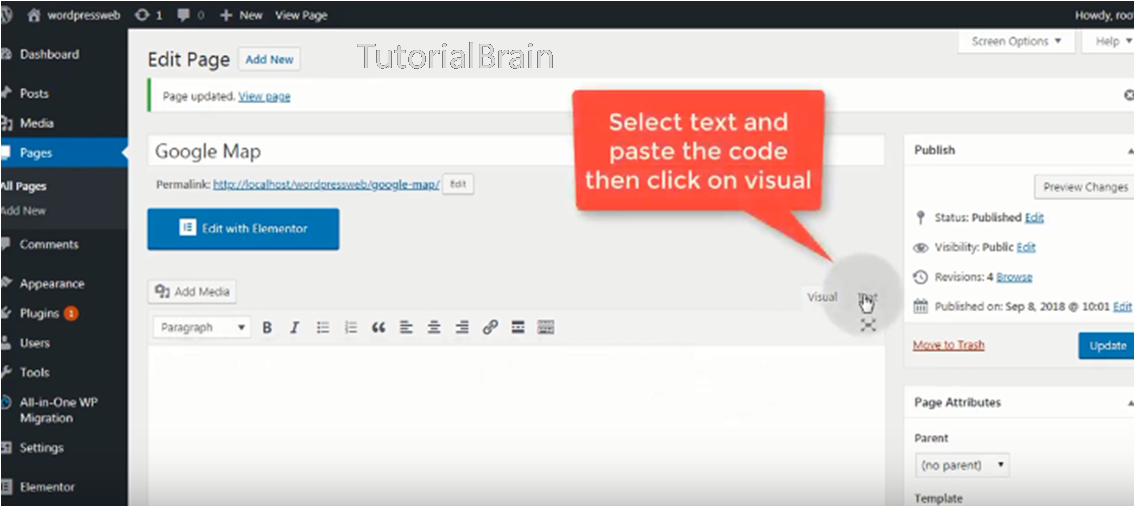The height and width of the screenshot is (507, 1135).
Task: Expand Screen Options panel
Action: coord(1016,41)
